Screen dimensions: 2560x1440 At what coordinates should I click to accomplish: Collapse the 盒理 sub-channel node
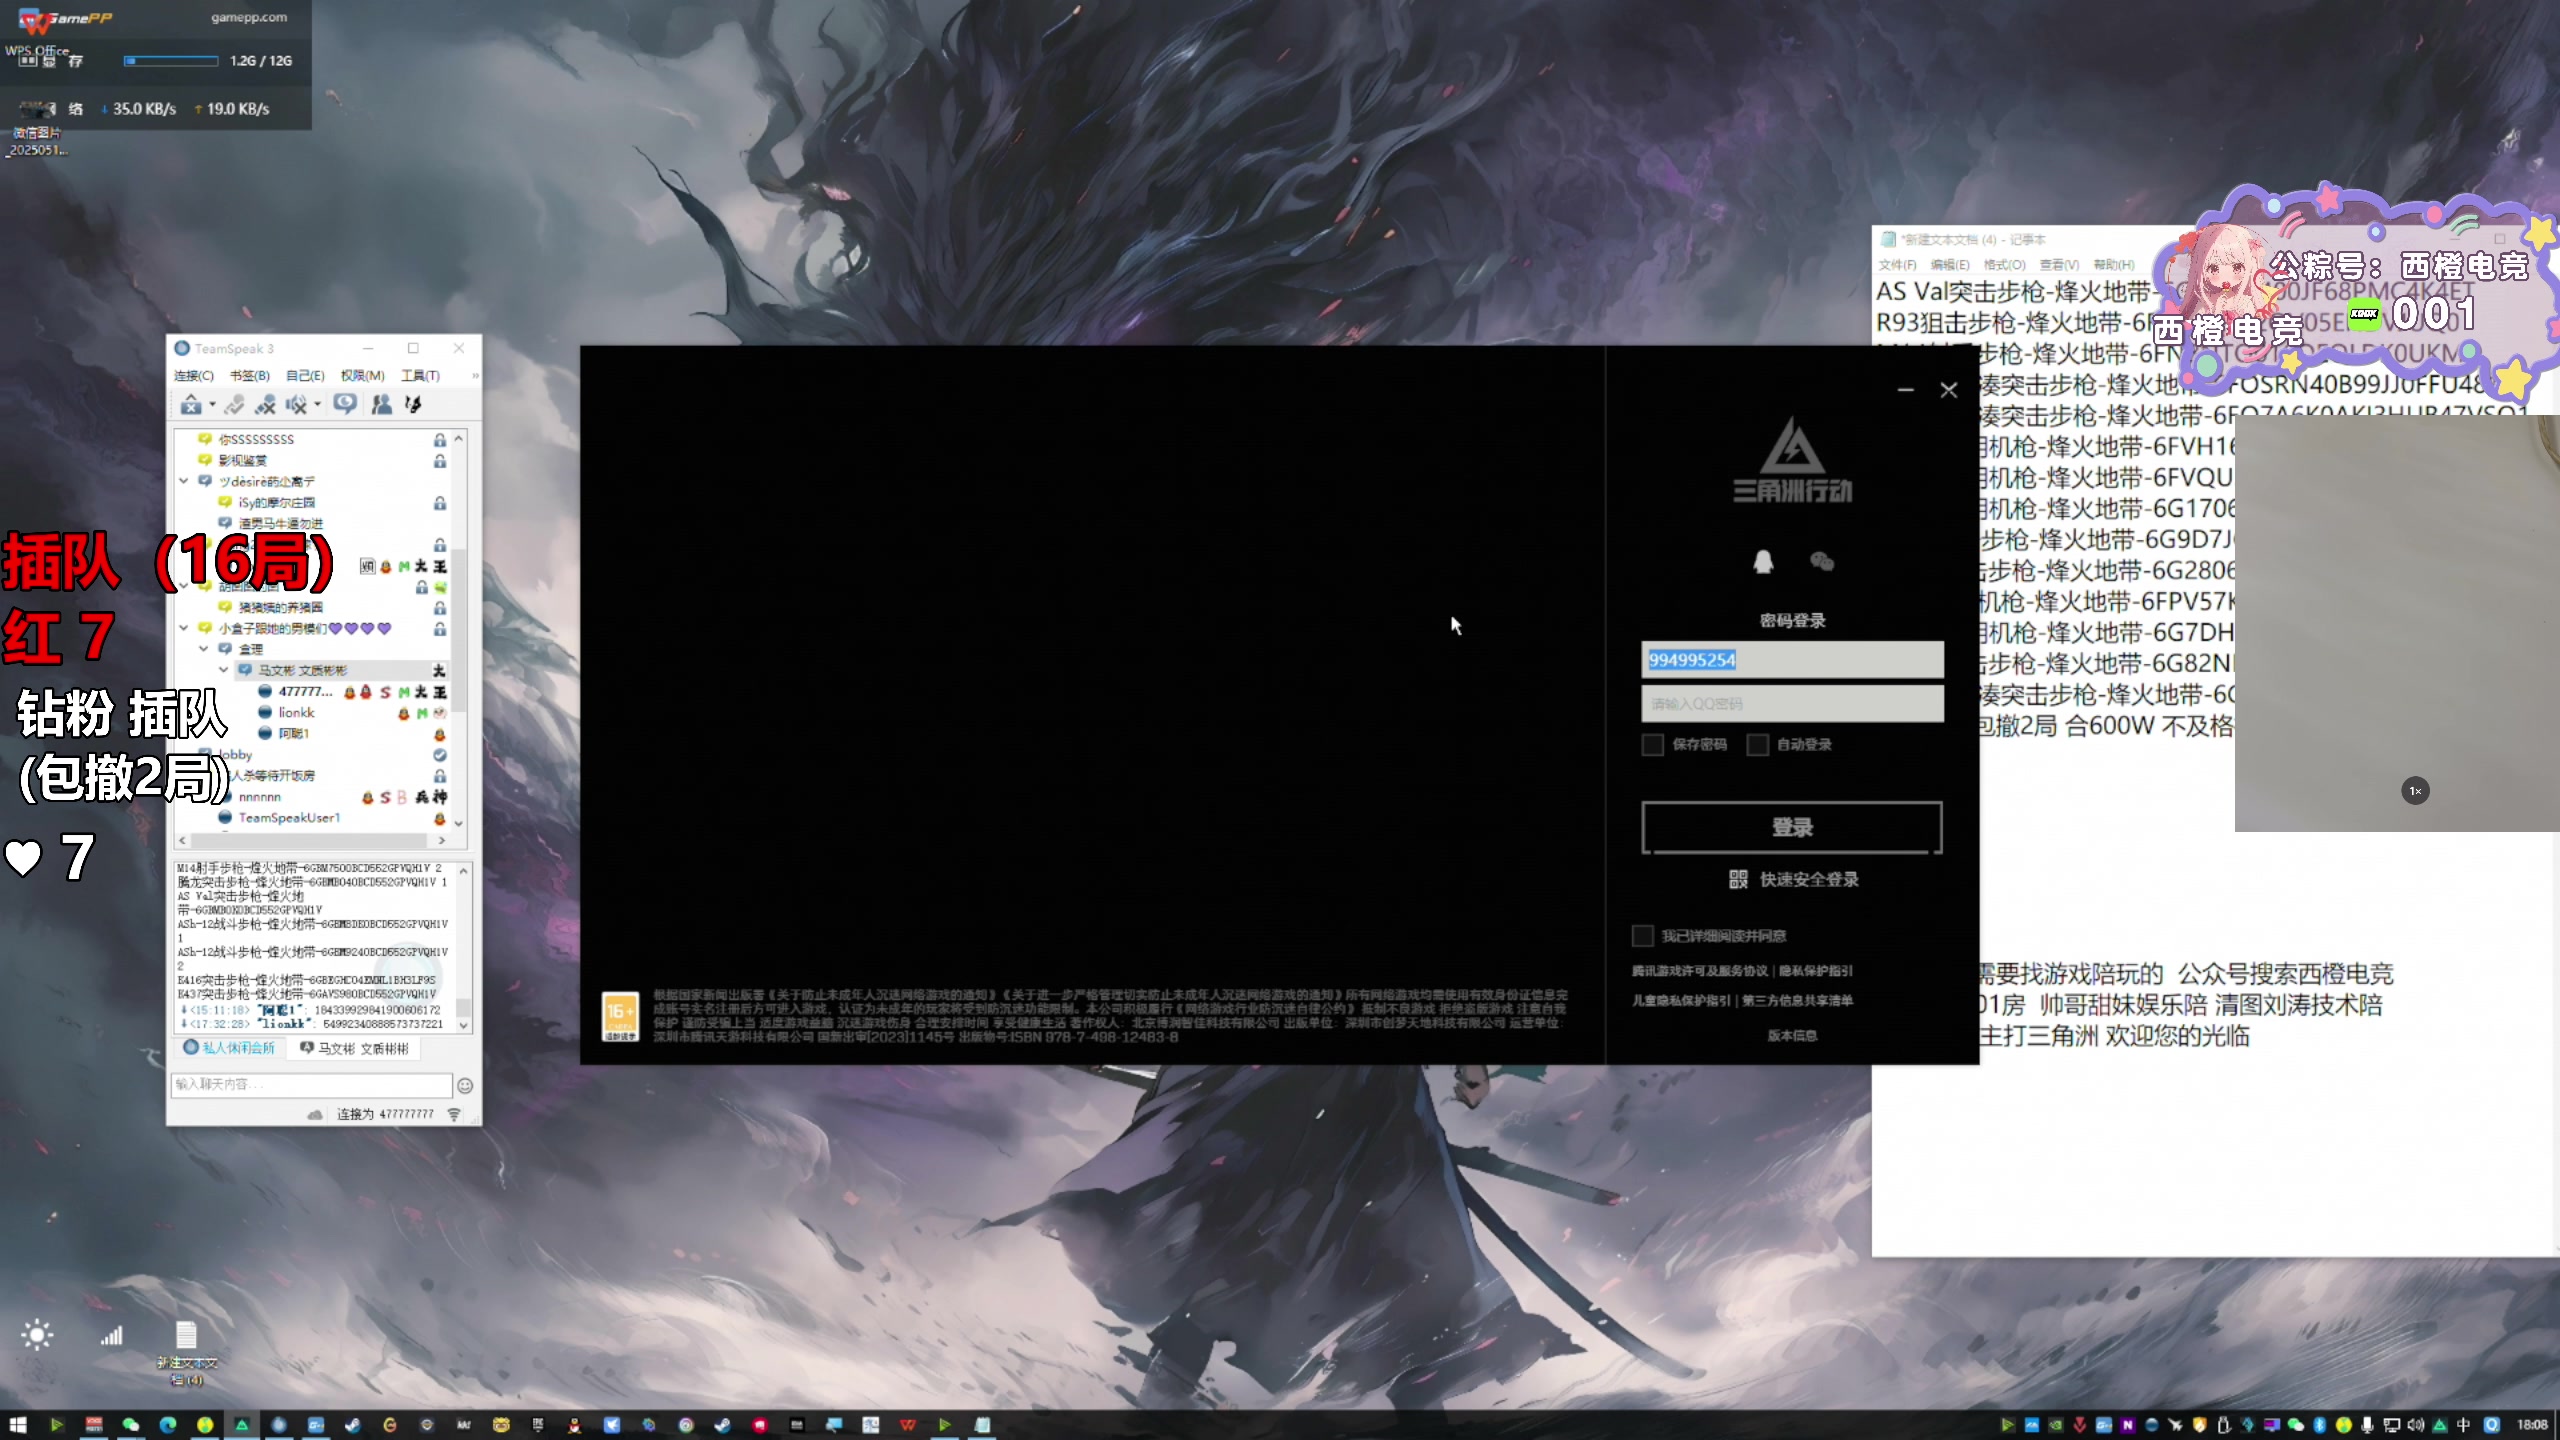[204, 649]
